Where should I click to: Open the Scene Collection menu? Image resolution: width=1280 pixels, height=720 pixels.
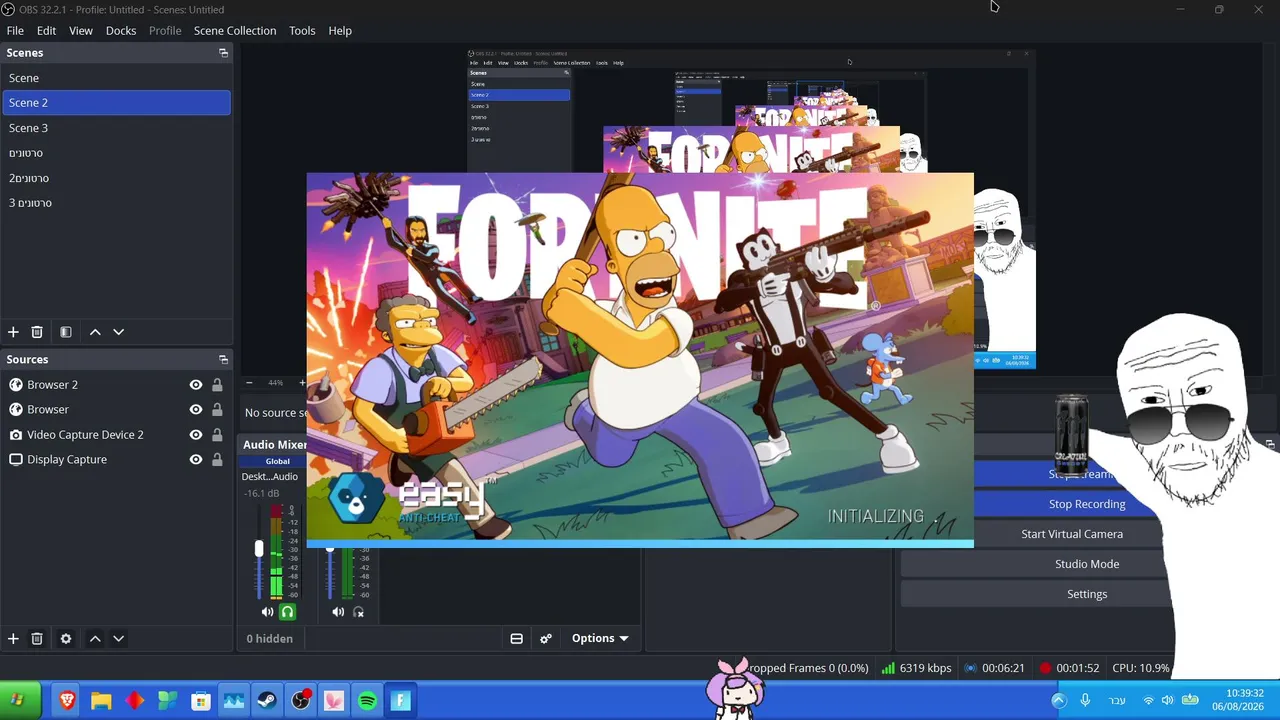click(235, 31)
